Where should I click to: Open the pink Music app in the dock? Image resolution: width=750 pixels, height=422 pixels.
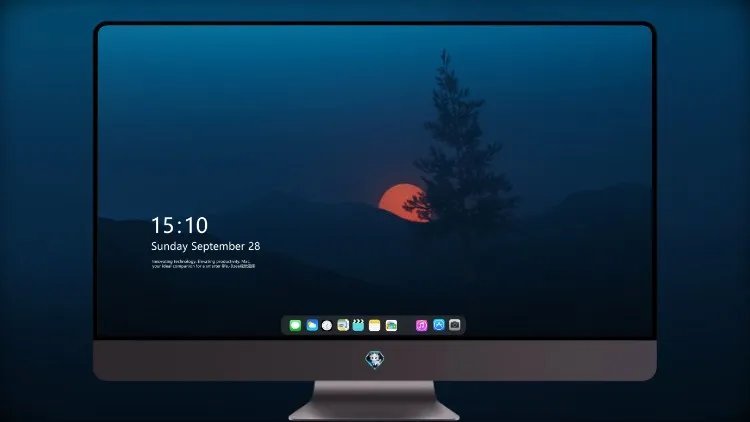(421, 325)
